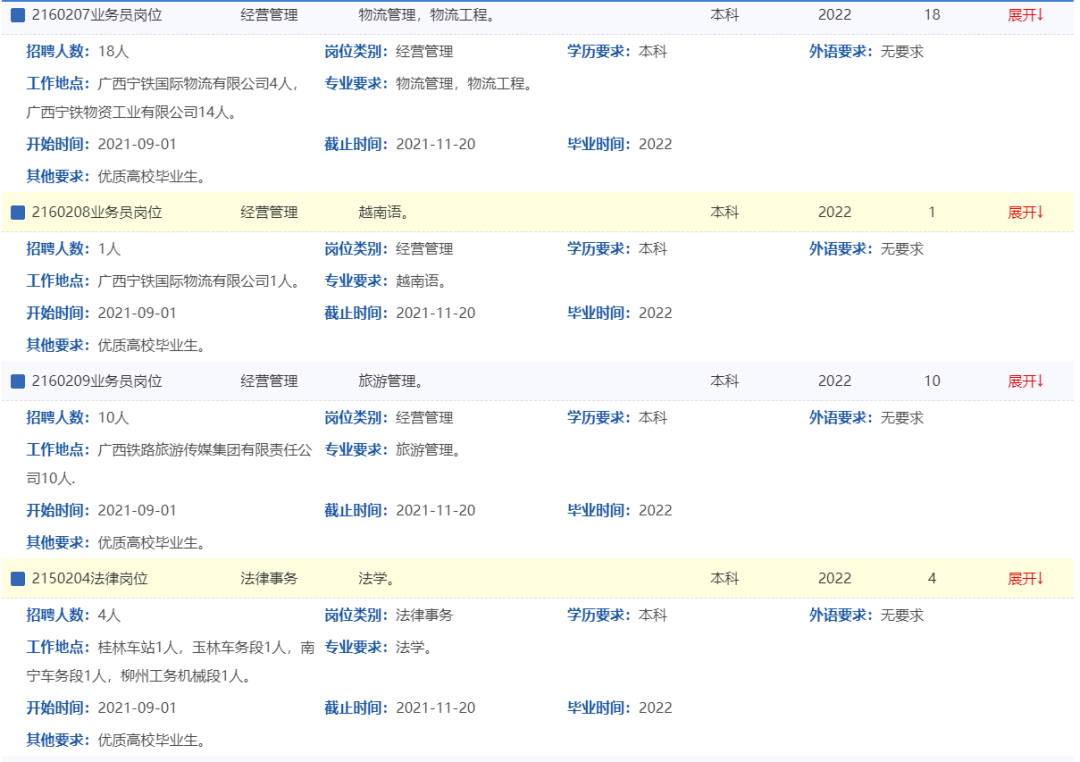Click work location text starting with 桂林车站1人
The height and width of the screenshot is (762, 1080).
coord(205,647)
